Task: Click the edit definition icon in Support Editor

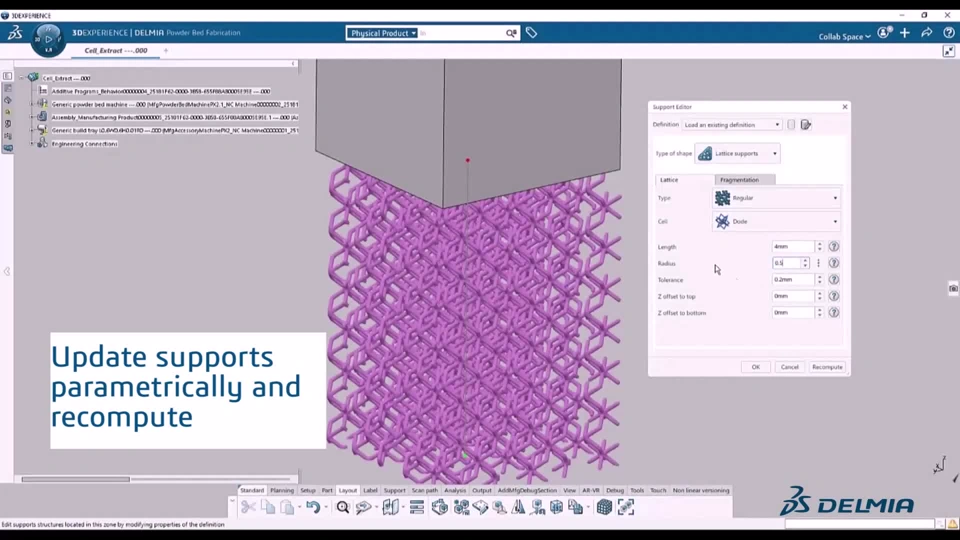Action: click(806, 125)
